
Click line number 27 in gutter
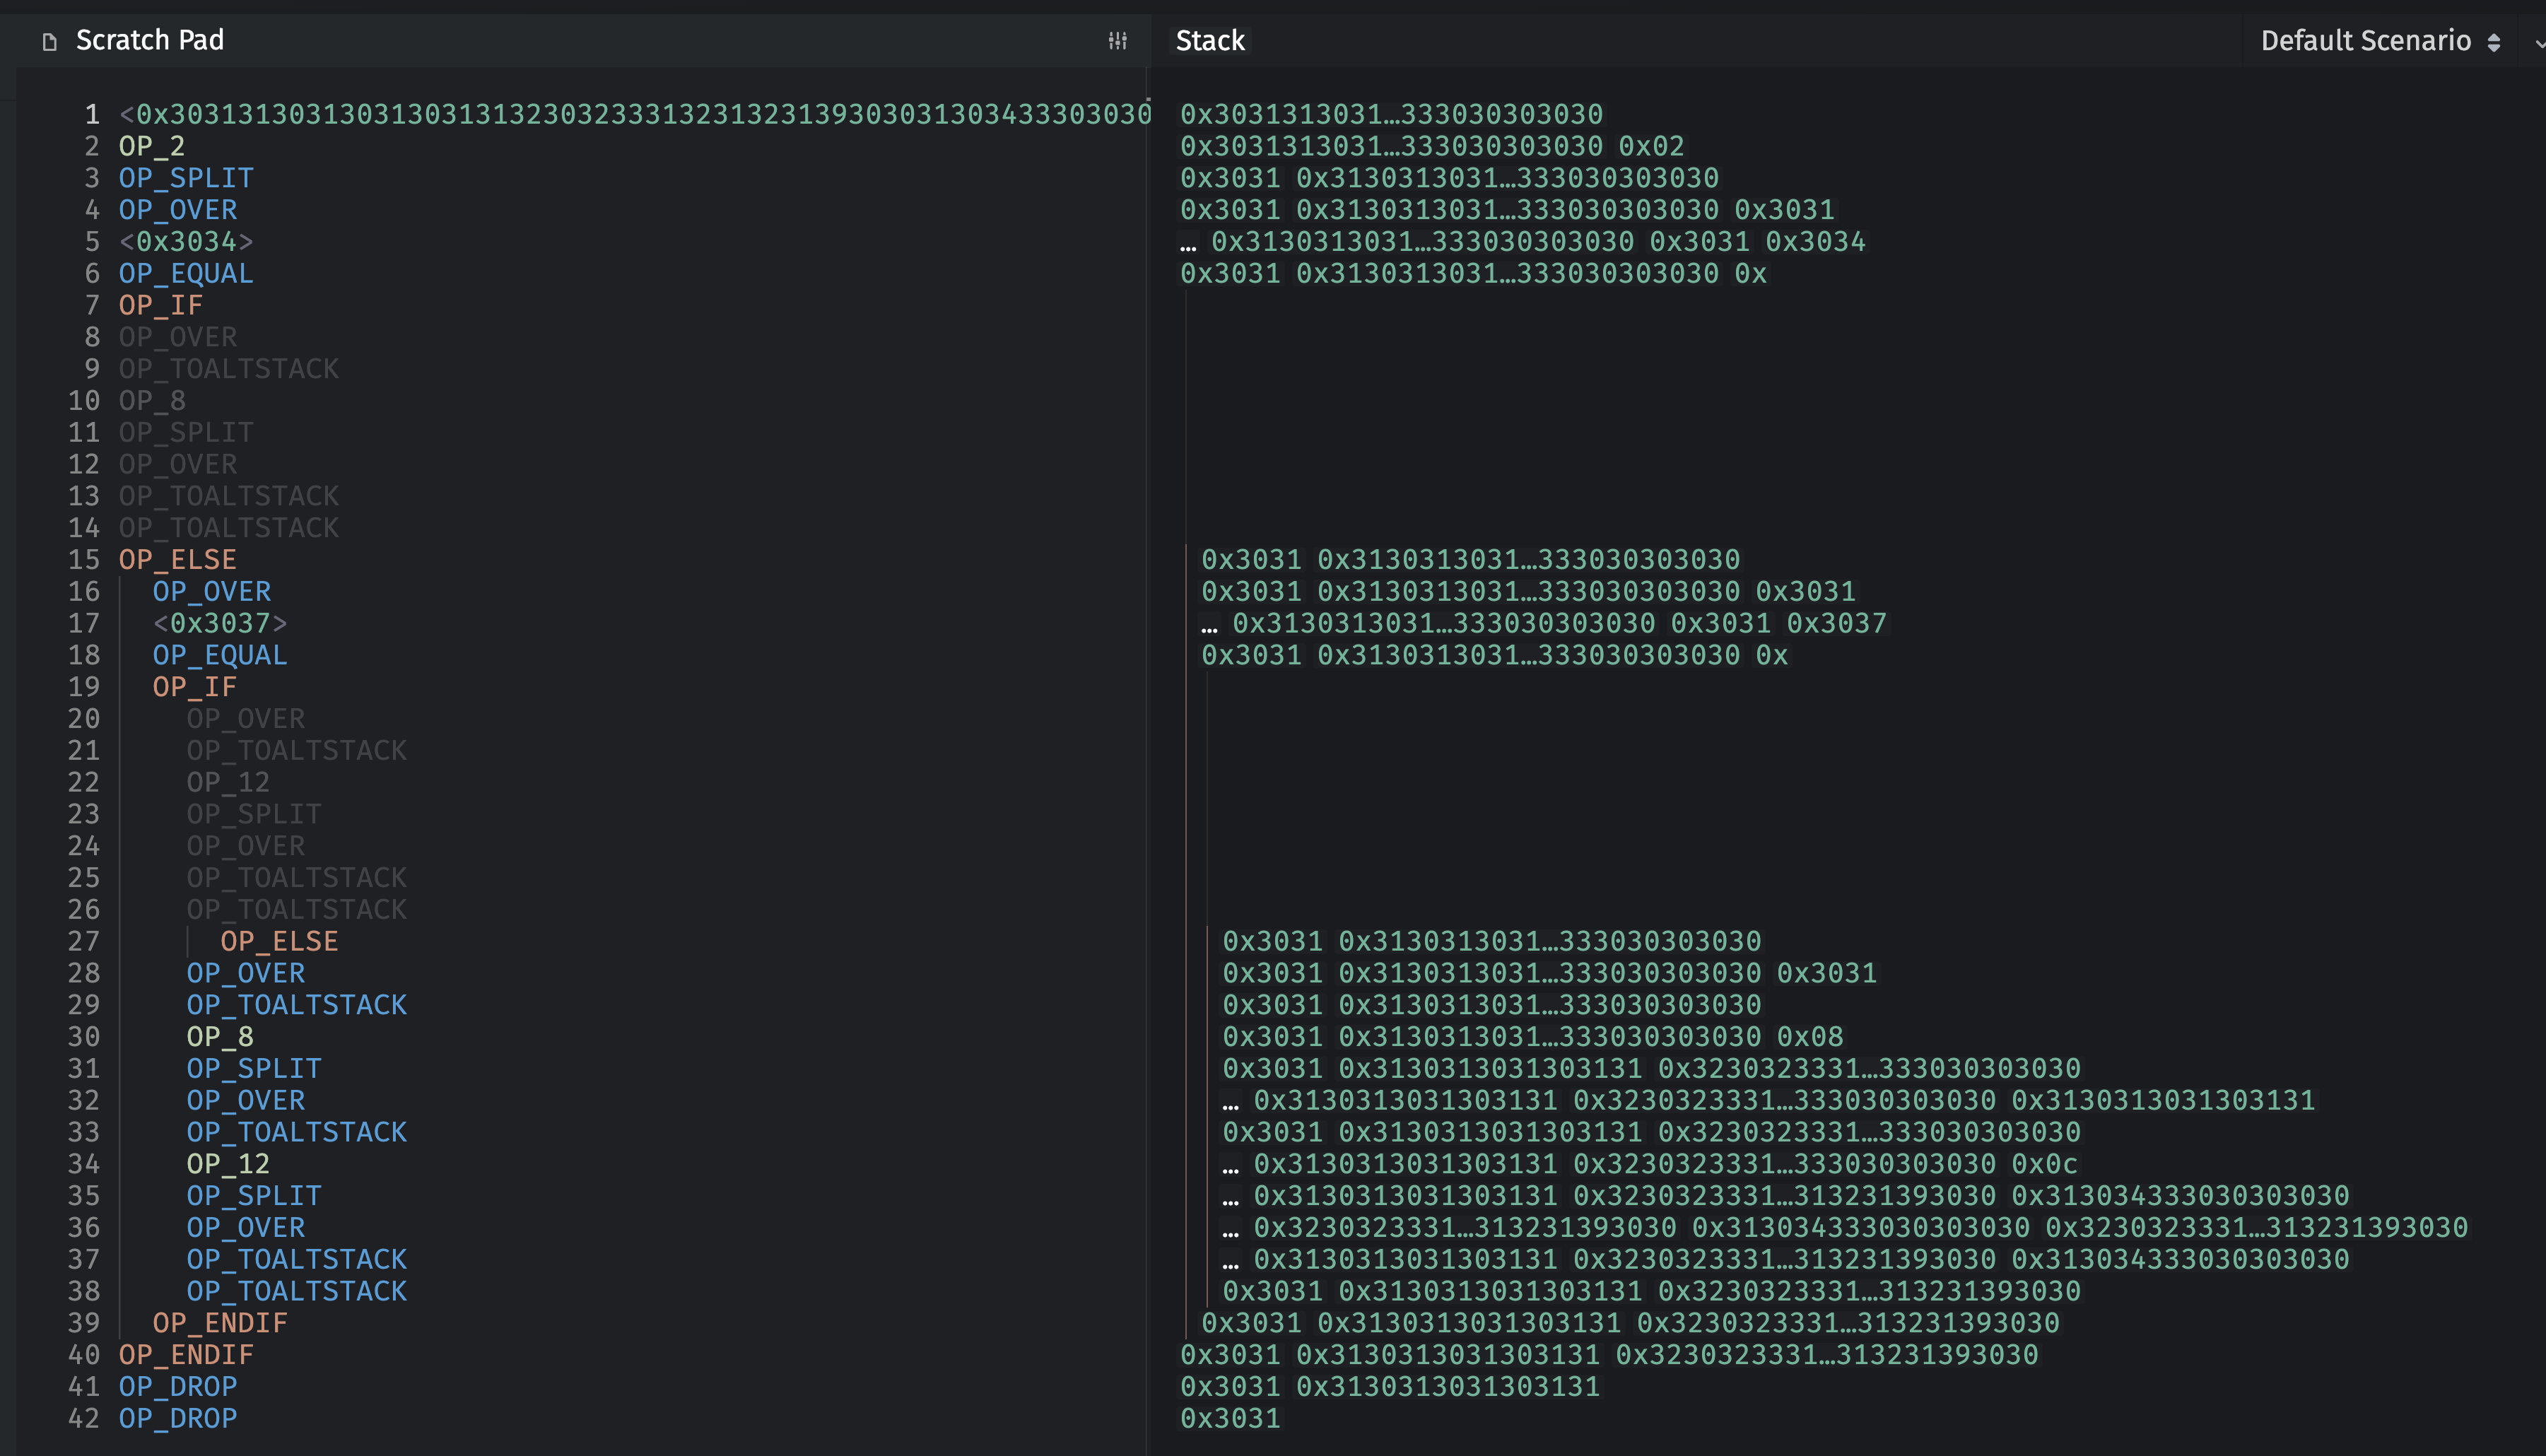[x=84, y=941]
